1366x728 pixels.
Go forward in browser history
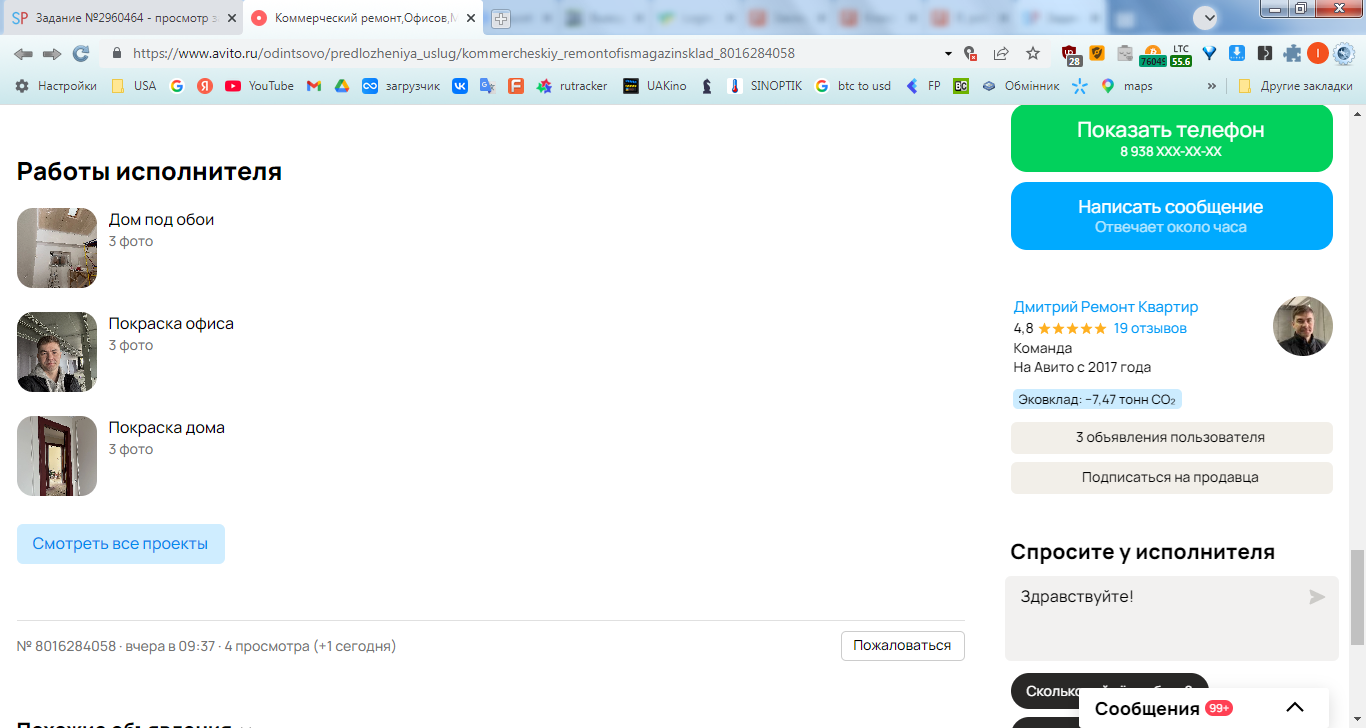52,53
